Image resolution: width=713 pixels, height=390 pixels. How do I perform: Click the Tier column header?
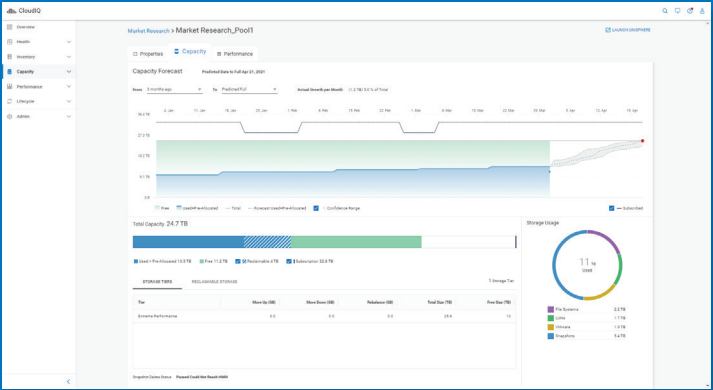pyautogui.click(x=141, y=302)
